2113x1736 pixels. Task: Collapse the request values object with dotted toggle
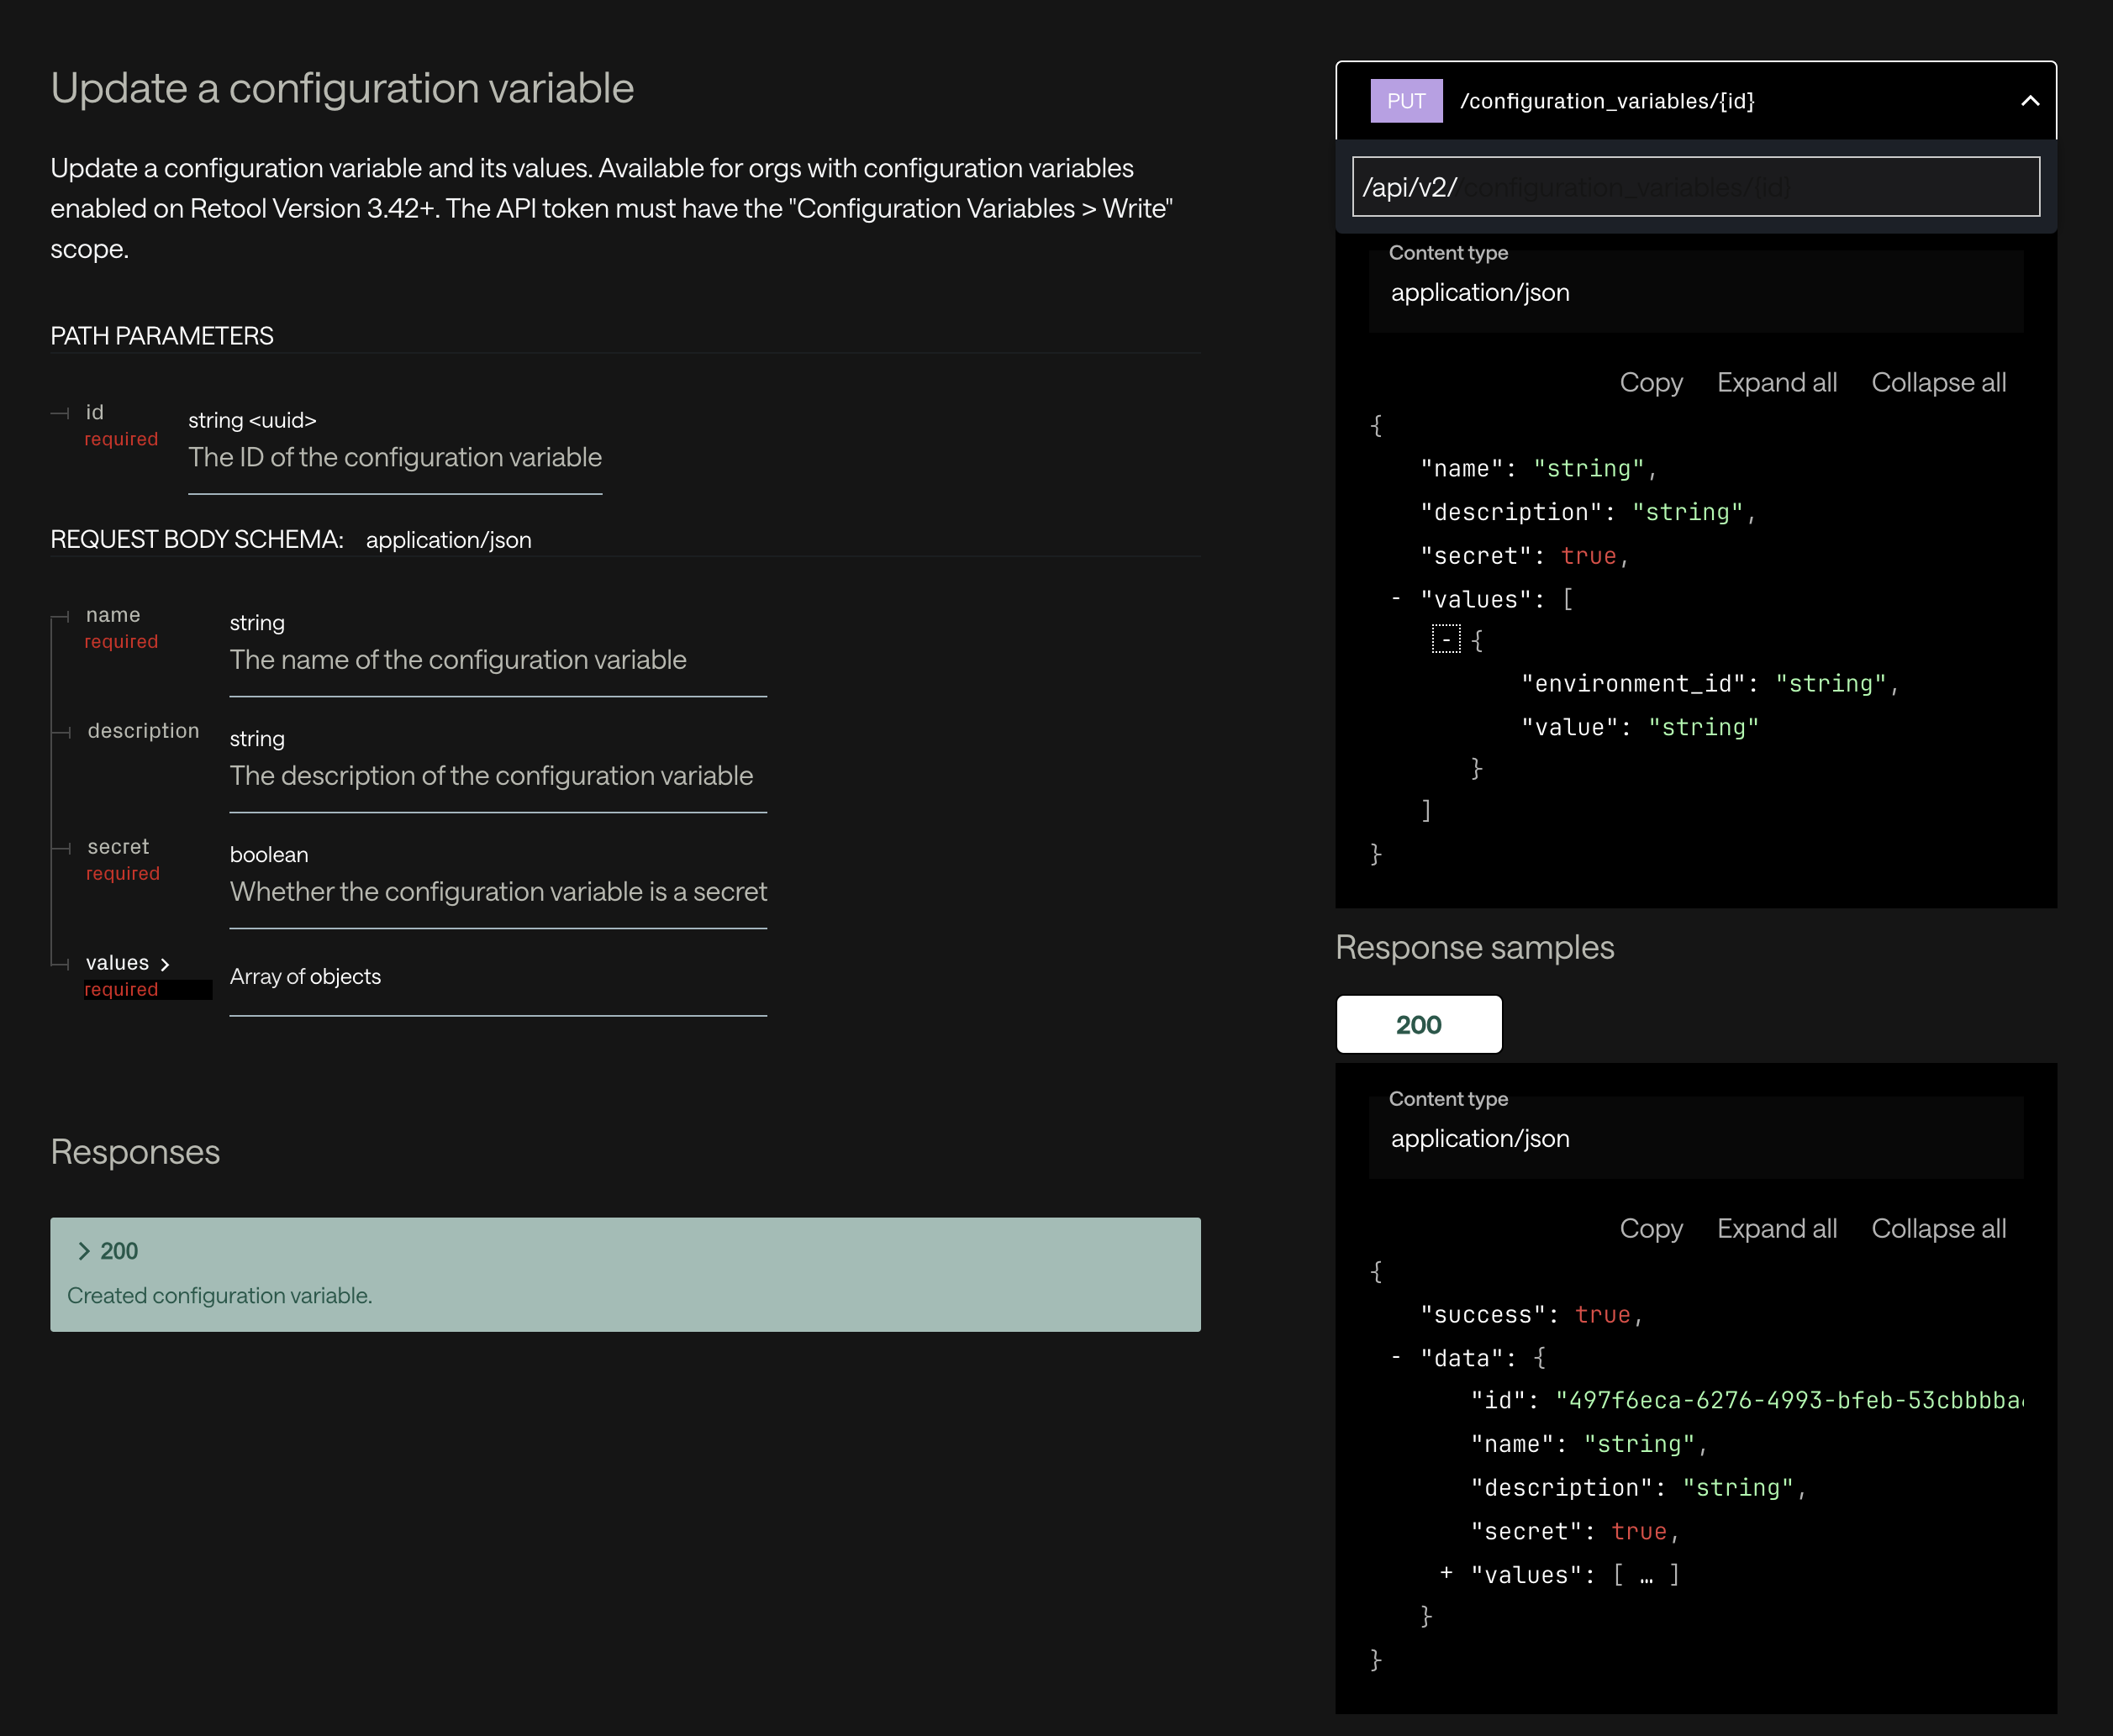[x=1446, y=639]
